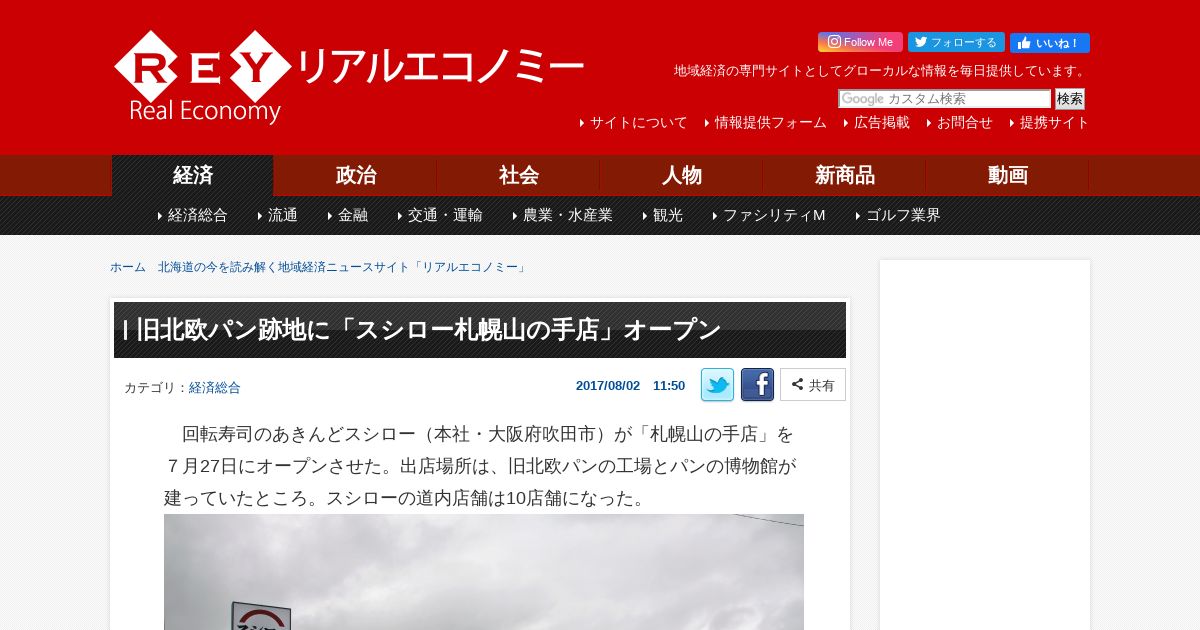The image size is (1200, 630).
Task: Select the 社会 main tab
Action: coord(519,175)
